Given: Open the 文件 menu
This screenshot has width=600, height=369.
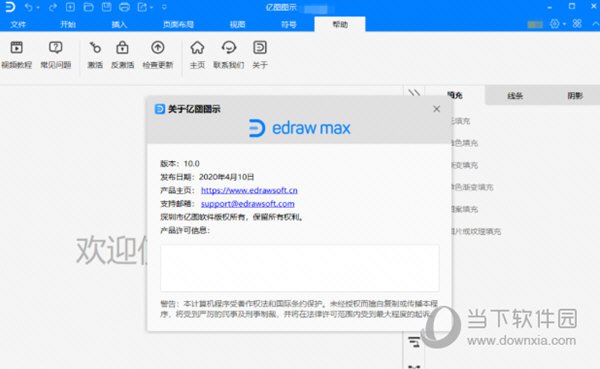Looking at the screenshot, I should point(18,24).
